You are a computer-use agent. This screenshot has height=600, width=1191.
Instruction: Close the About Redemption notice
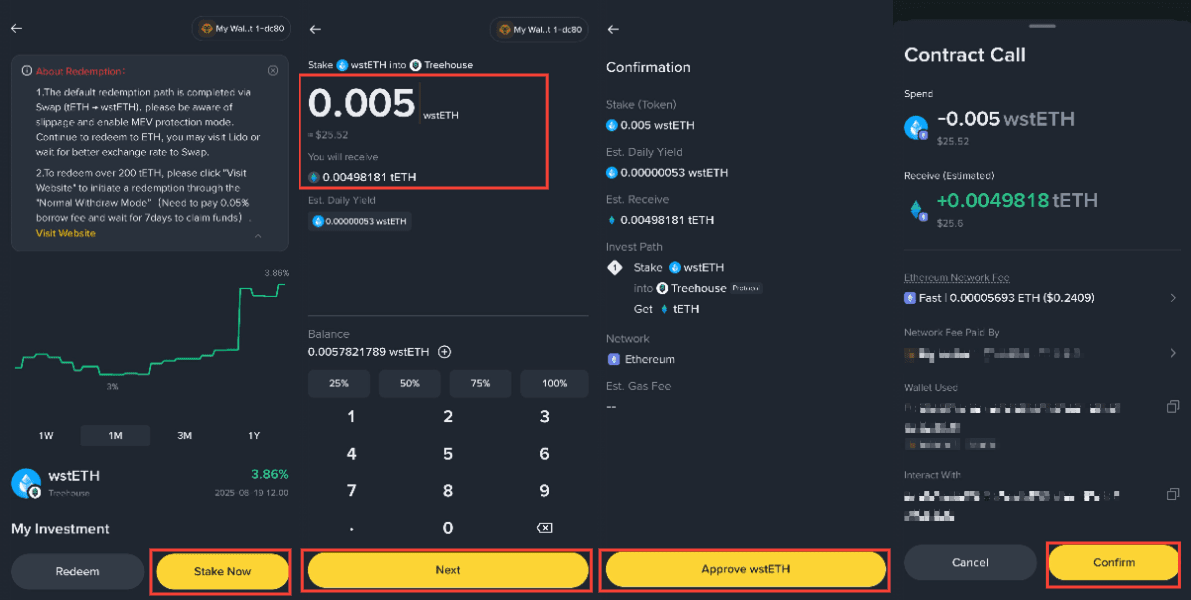coord(273,71)
